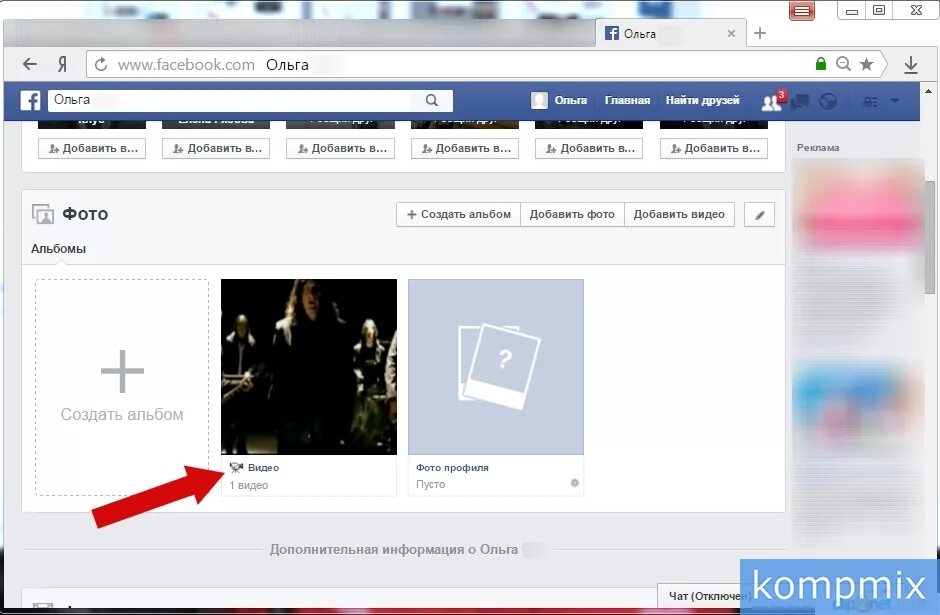Click the Ольга profile avatar in top bar

(x=539, y=100)
